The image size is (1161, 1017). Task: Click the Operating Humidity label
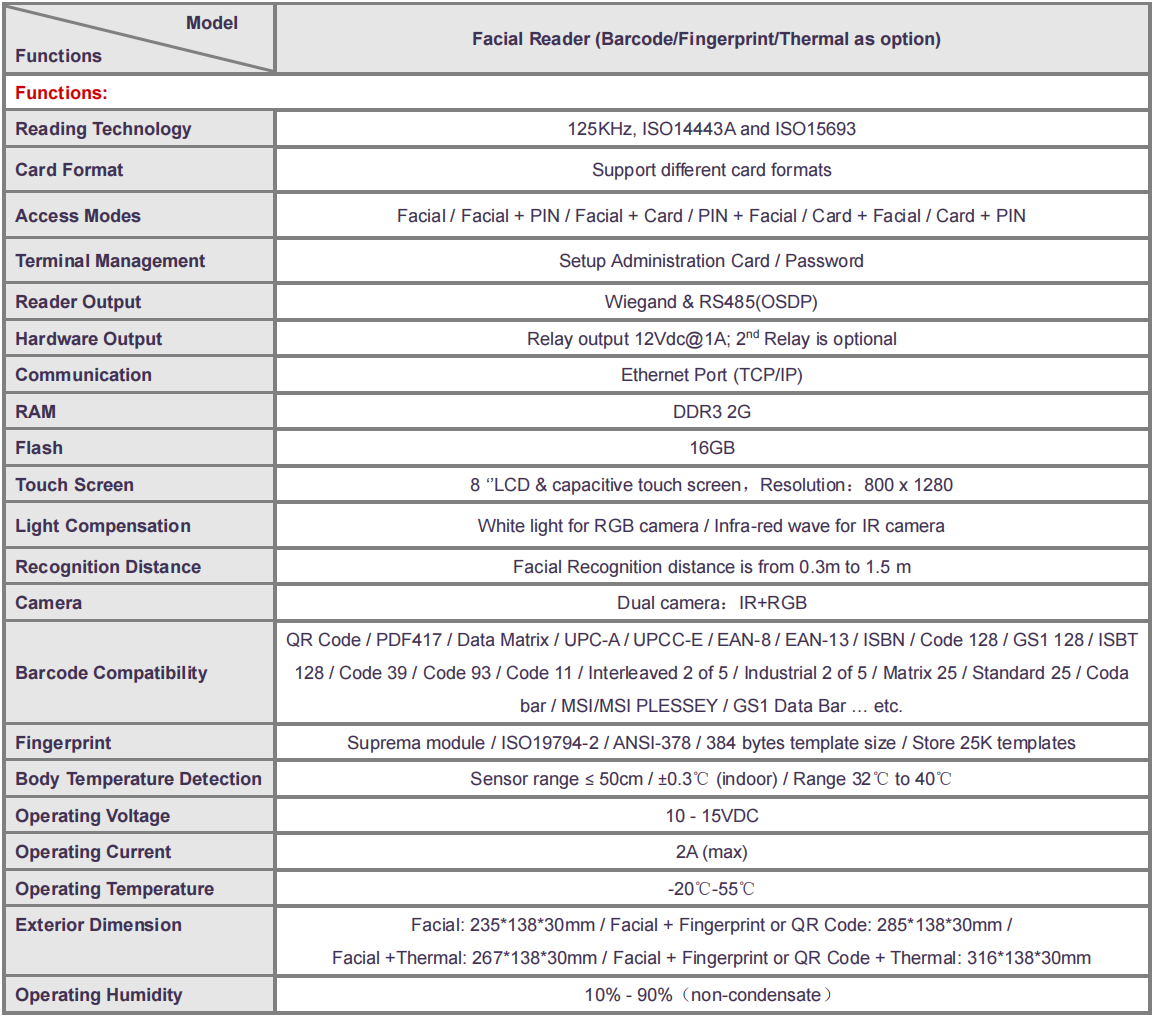click(x=99, y=995)
